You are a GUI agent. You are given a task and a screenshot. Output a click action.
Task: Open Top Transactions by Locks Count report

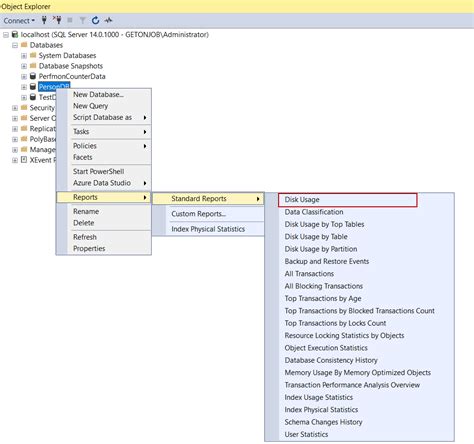click(335, 323)
